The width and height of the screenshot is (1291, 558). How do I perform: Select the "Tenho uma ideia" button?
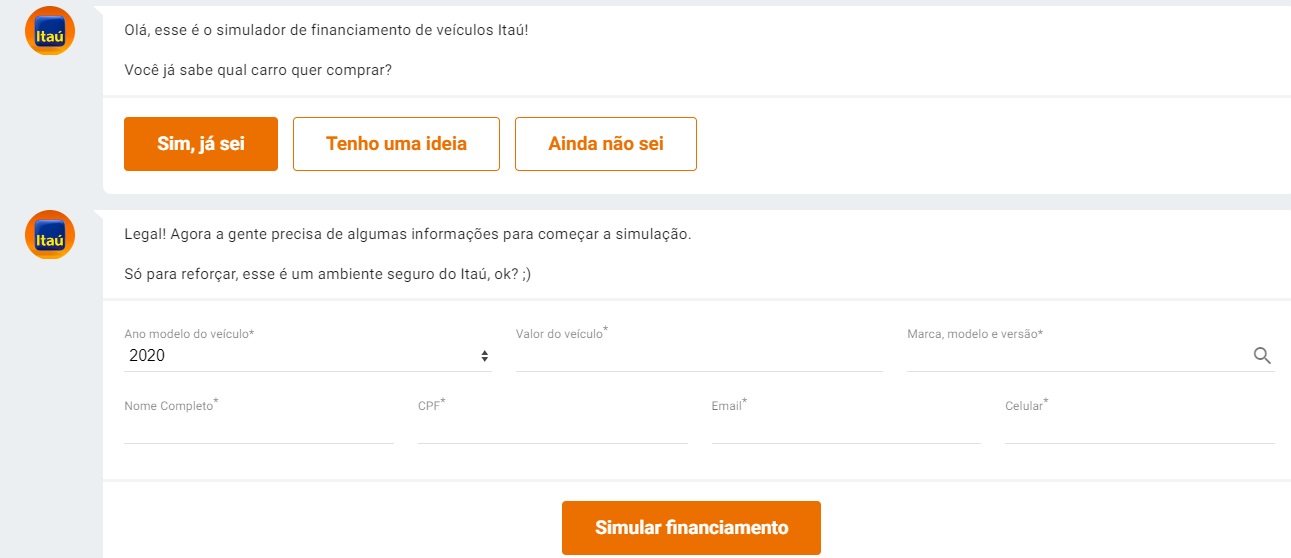point(396,144)
